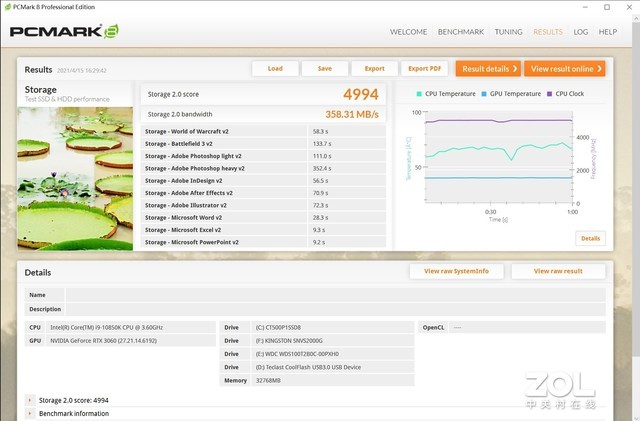Screen dimensions: 640x421
Task: Open the WELCOME tab
Action: (408, 32)
